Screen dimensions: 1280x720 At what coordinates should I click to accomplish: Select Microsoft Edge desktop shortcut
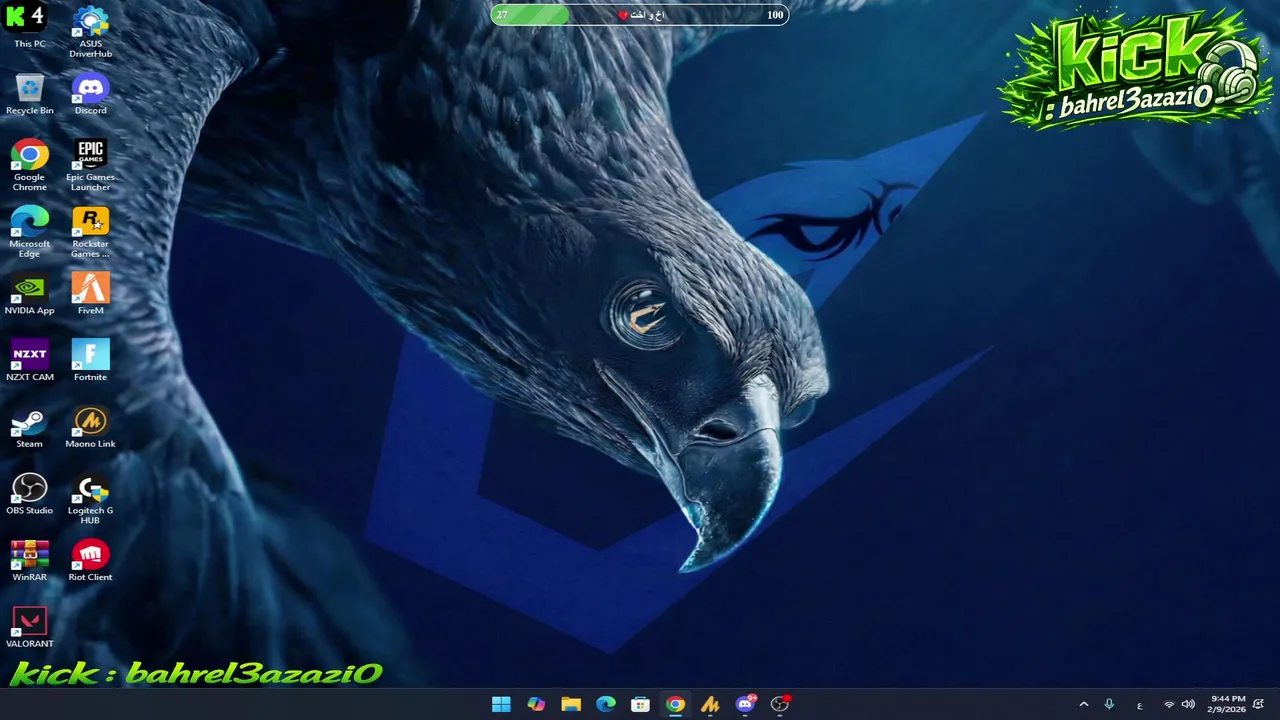click(29, 232)
